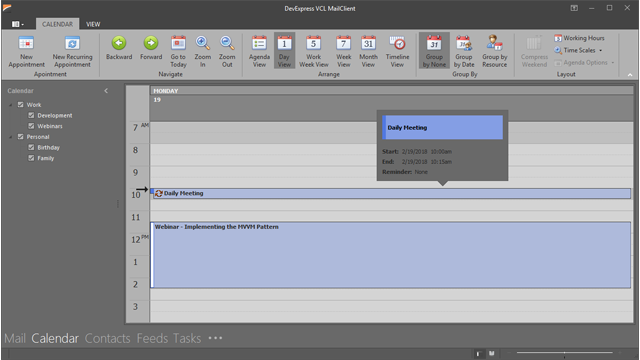Select Group by Date

pos(464,51)
